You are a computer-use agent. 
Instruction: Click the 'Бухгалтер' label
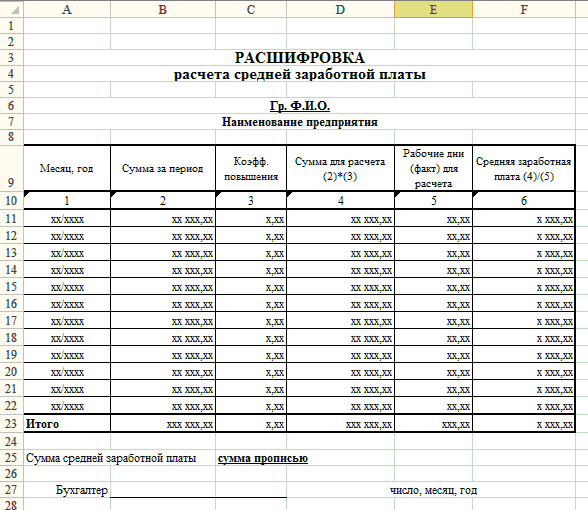(x=82, y=490)
